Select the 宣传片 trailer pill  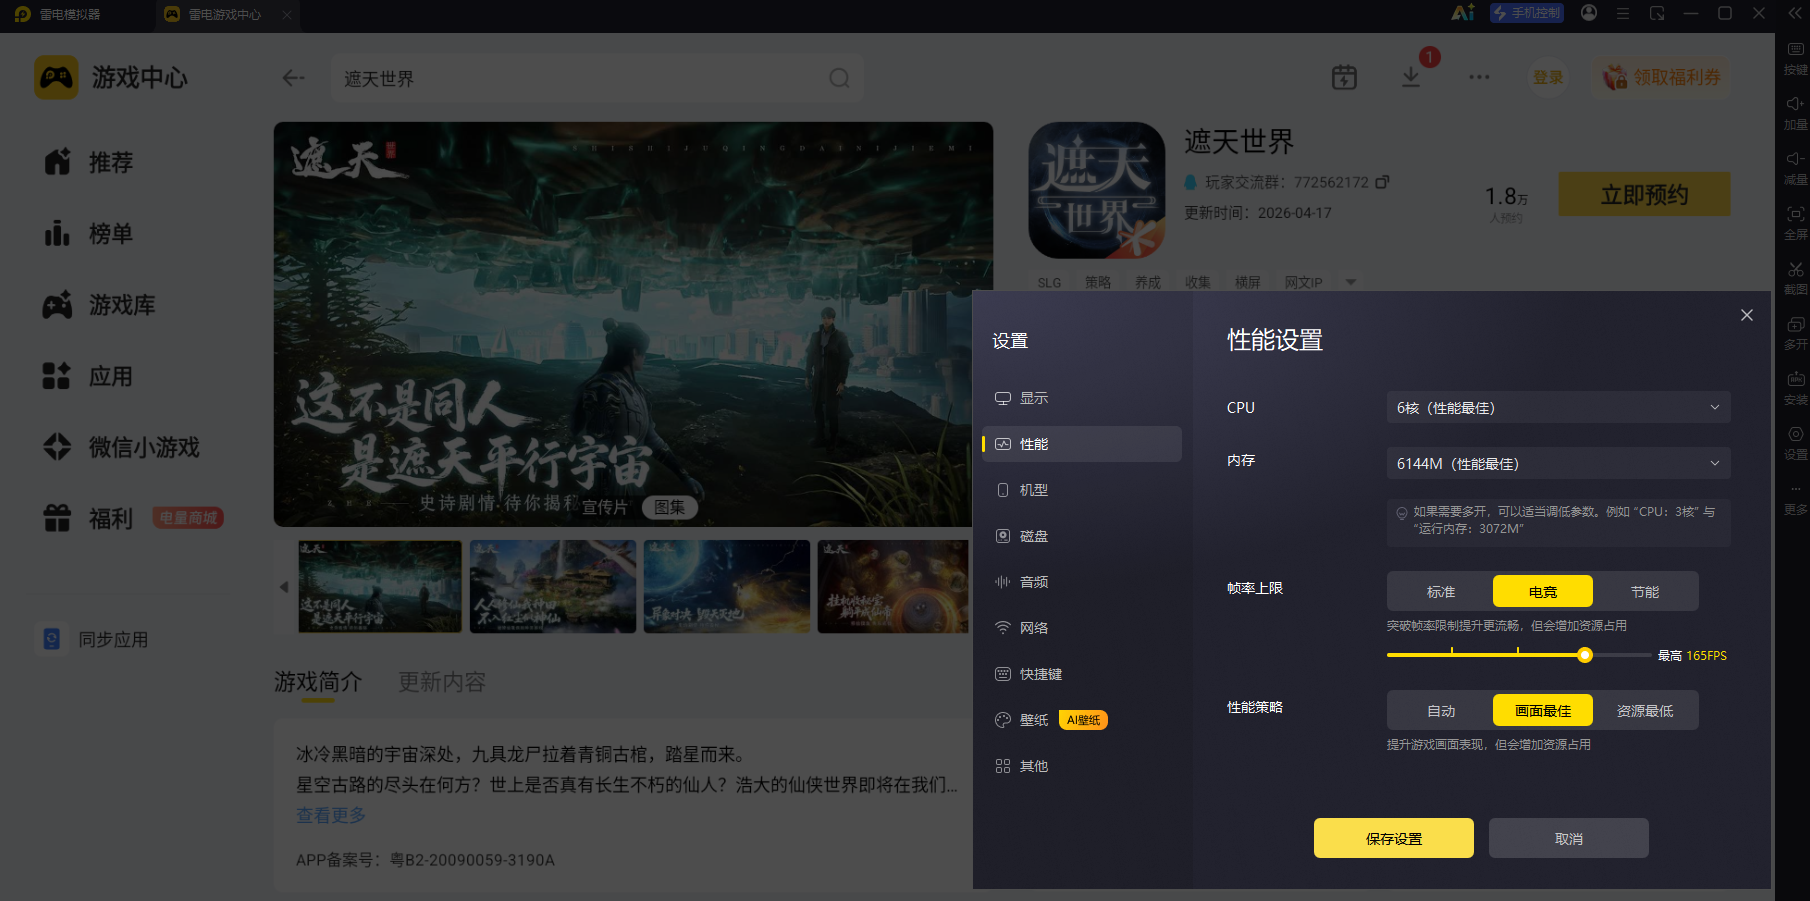point(605,507)
